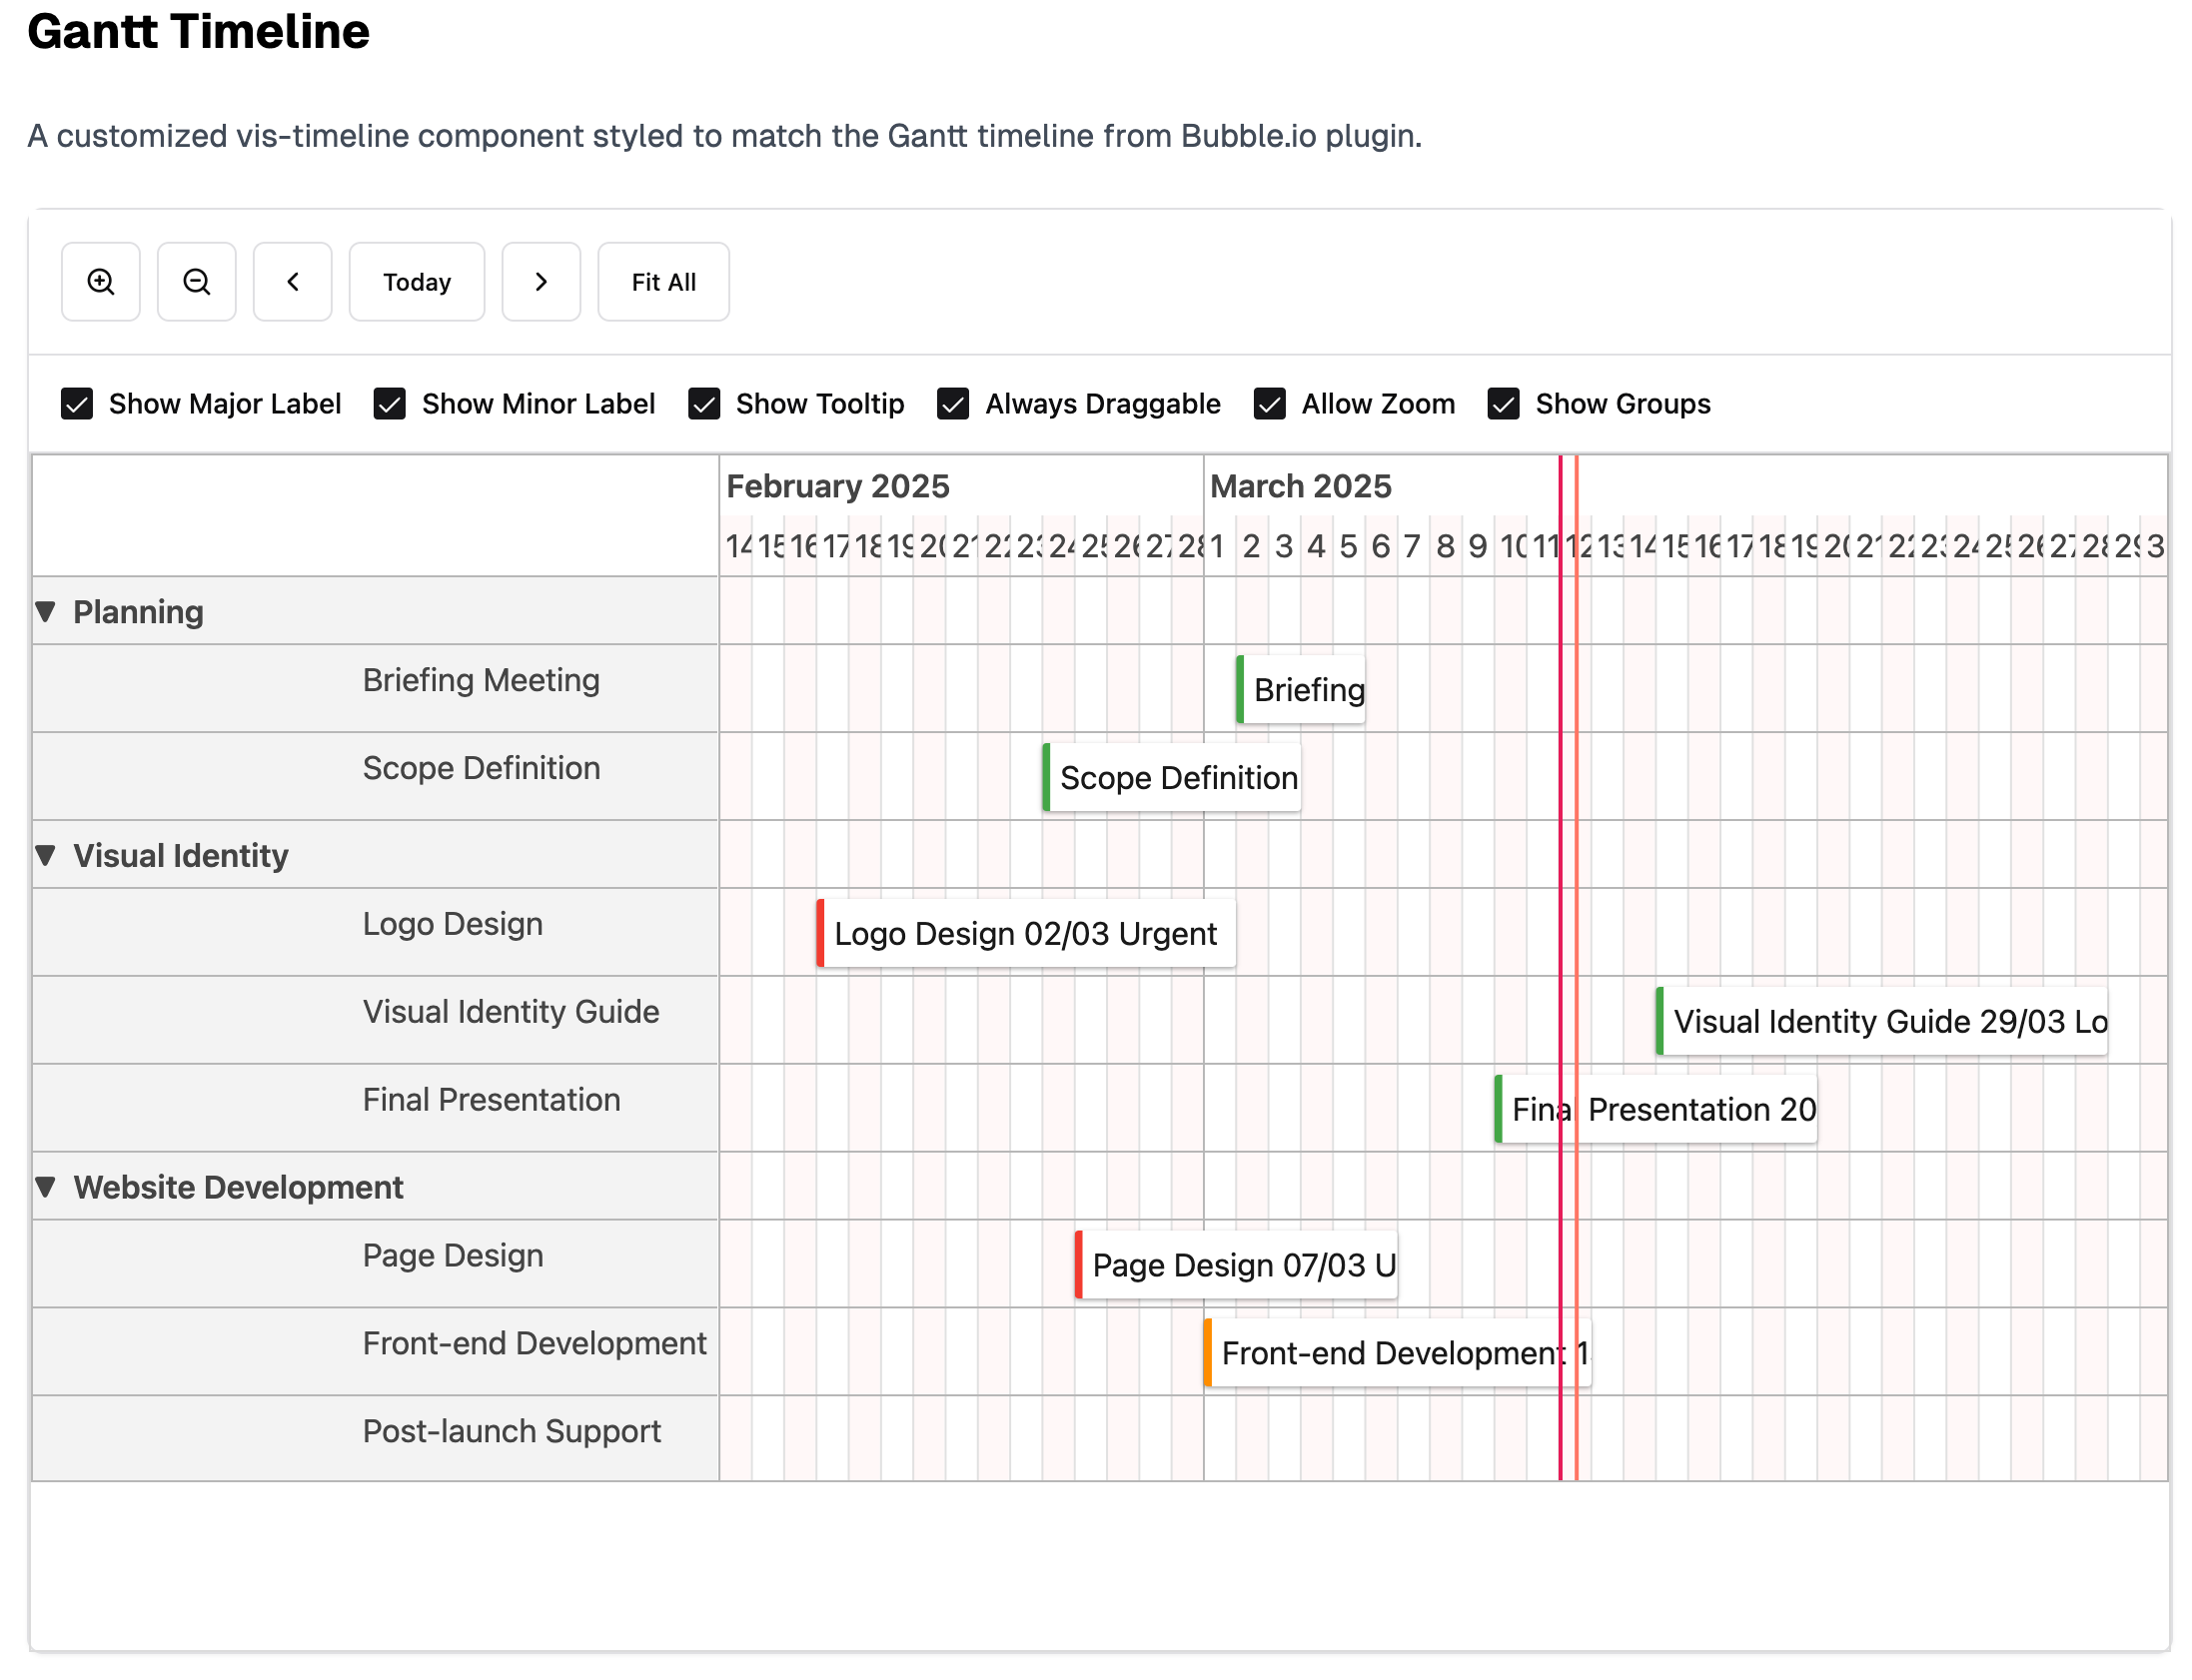Select the Briefing task bar
Image resolution: width=2192 pixels, height=1680 pixels.
point(1300,689)
